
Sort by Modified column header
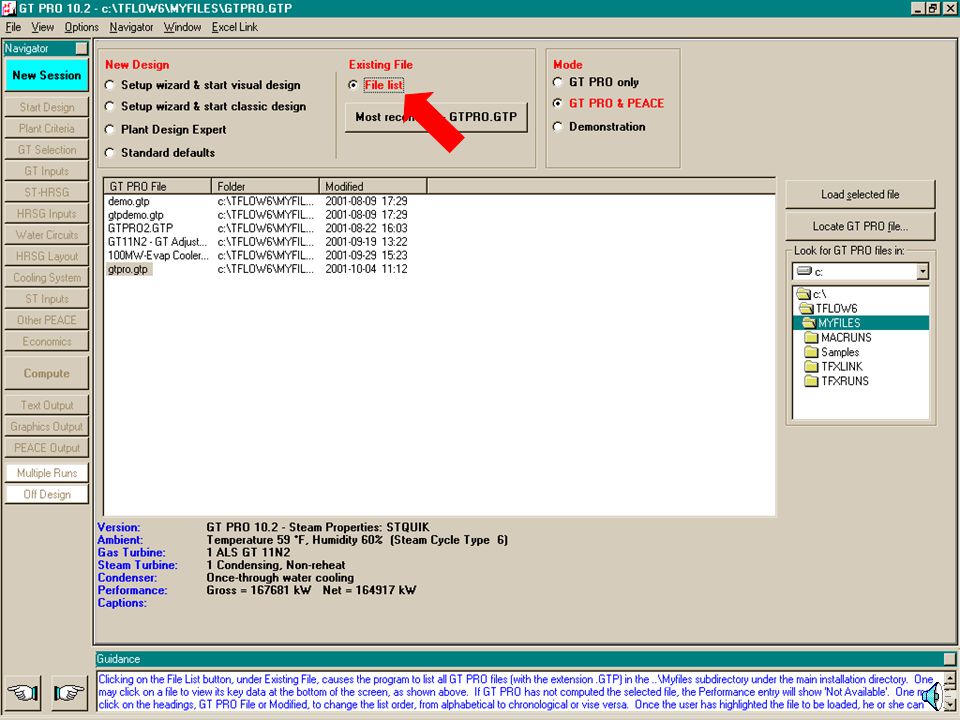point(373,186)
